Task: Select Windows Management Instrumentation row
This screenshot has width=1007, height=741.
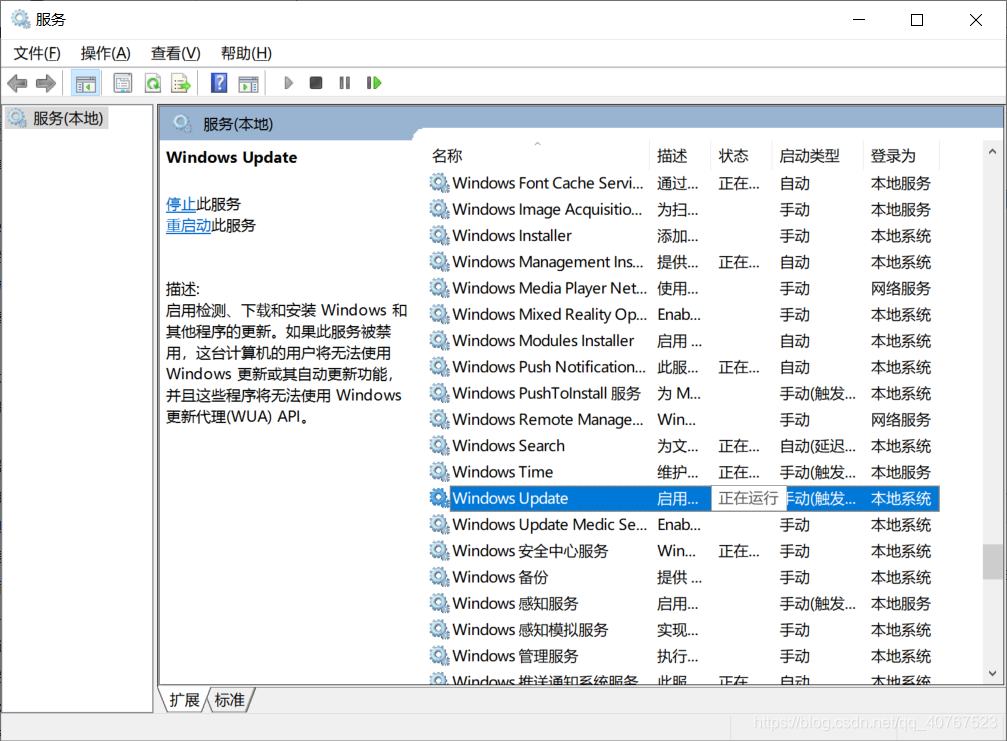Action: (x=683, y=262)
